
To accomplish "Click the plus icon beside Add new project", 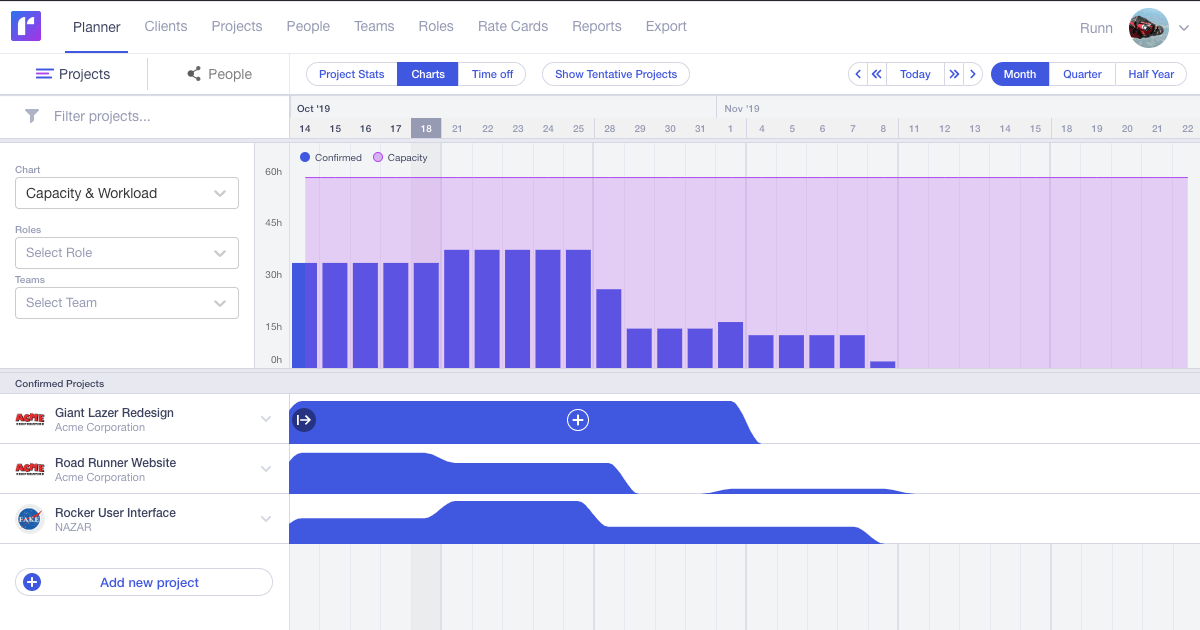I will click(31, 582).
